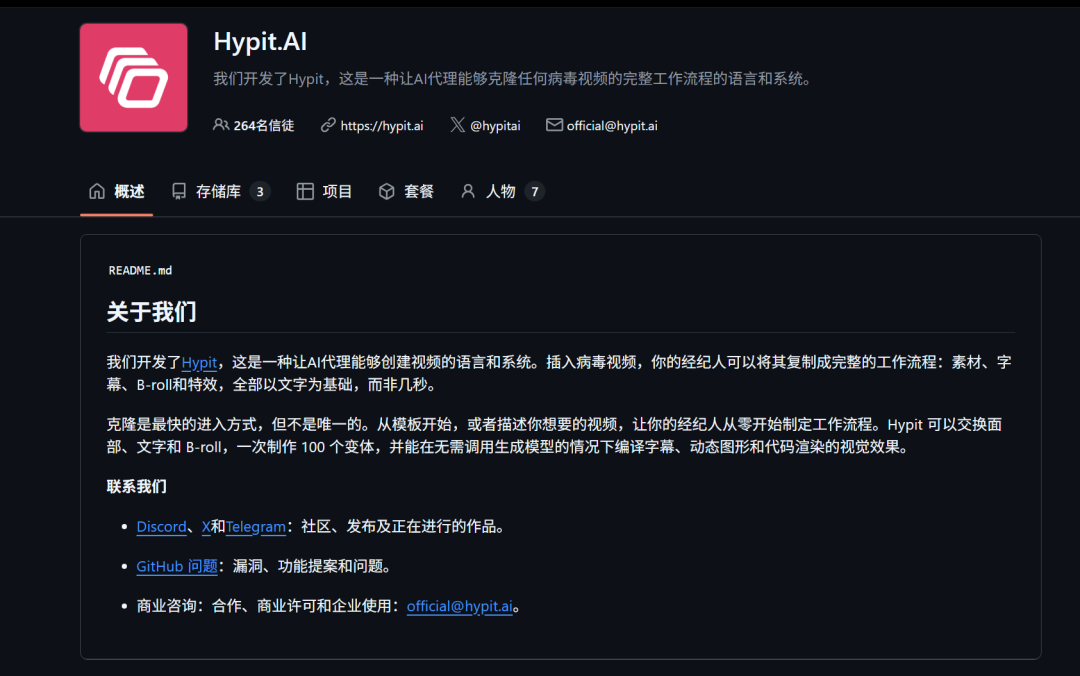Click the official@hypit.ai email in header
This screenshot has height=676, width=1080.
(612, 125)
